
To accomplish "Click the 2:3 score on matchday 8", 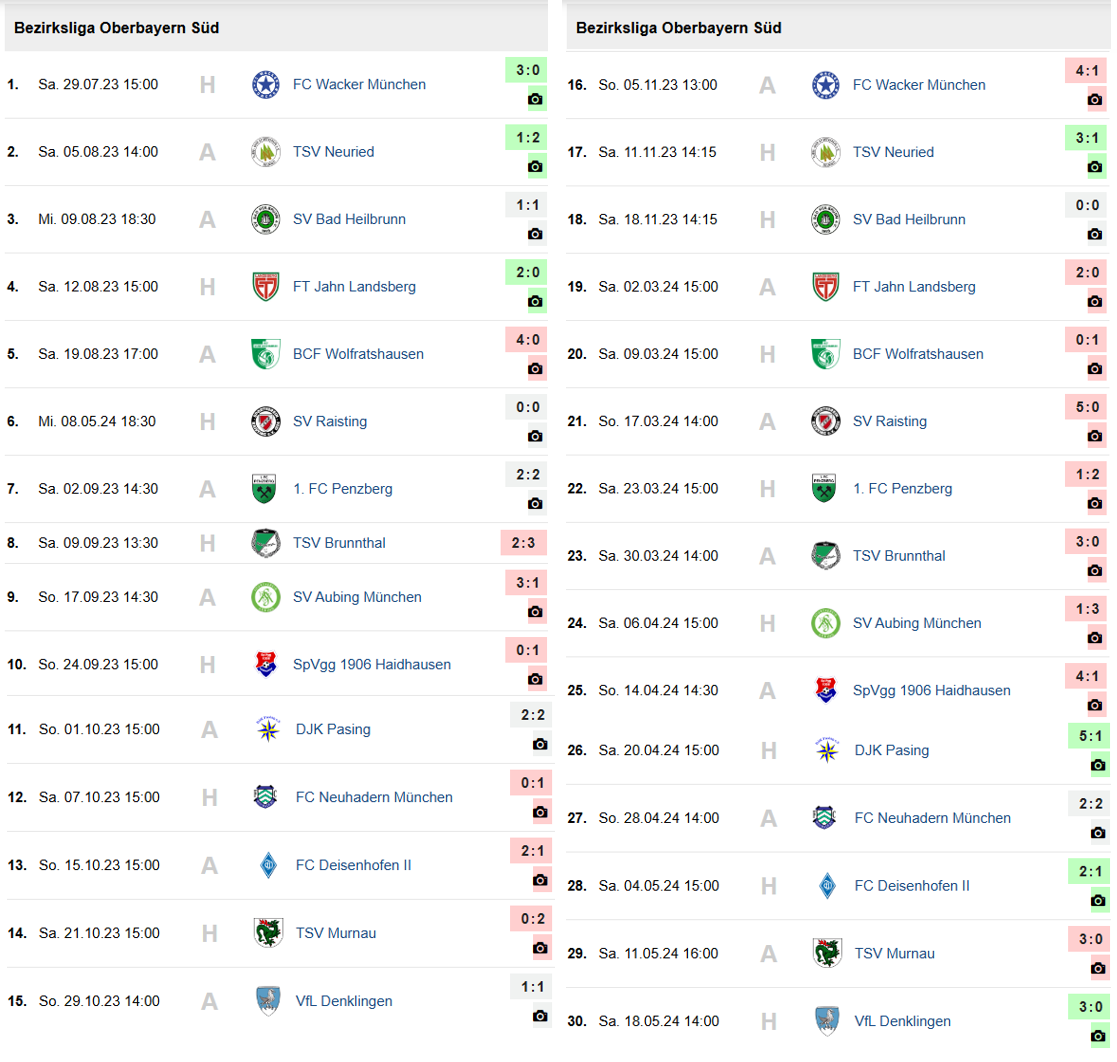I will click(x=524, y=543).
